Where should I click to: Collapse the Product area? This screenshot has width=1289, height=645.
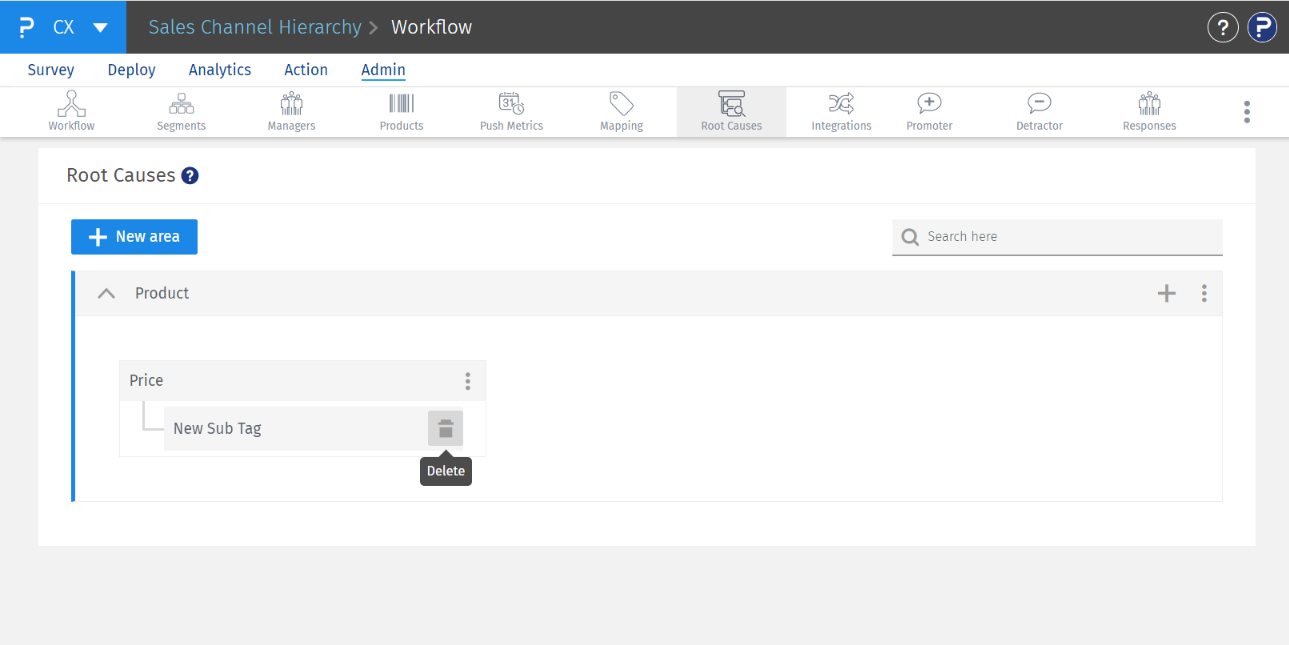tap(106, 293)
